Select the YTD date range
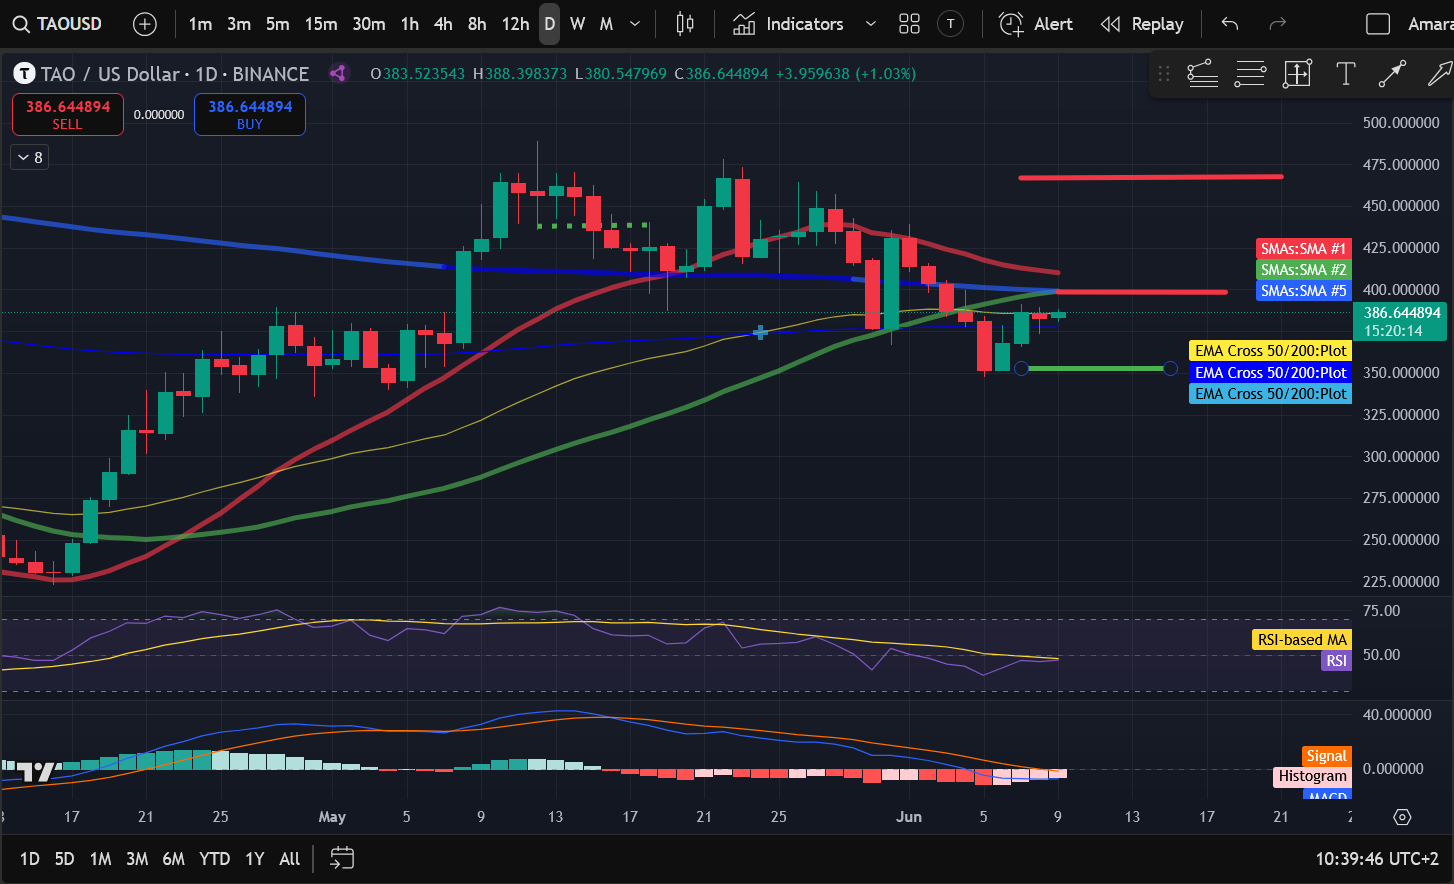This screenshot has width=1454, height=884. coord(214,858)
